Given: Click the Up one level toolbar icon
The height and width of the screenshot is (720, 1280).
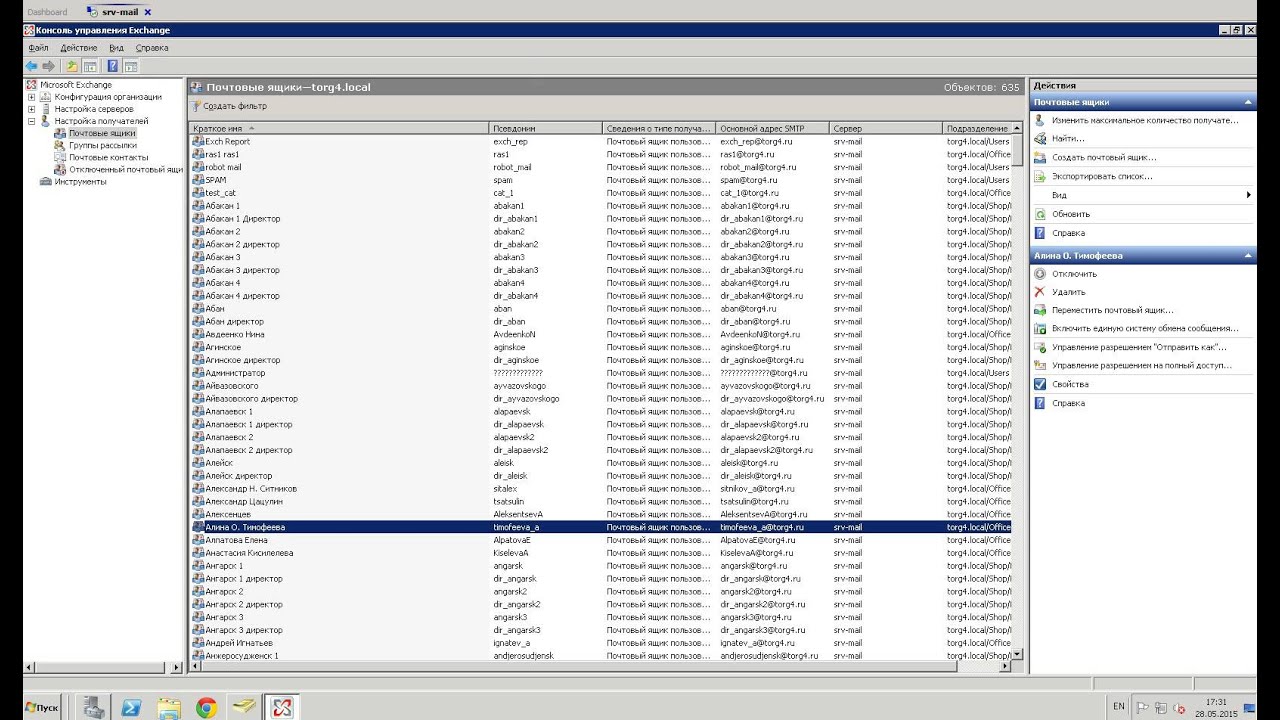Looking at the screenshot, I should point(72,66).
